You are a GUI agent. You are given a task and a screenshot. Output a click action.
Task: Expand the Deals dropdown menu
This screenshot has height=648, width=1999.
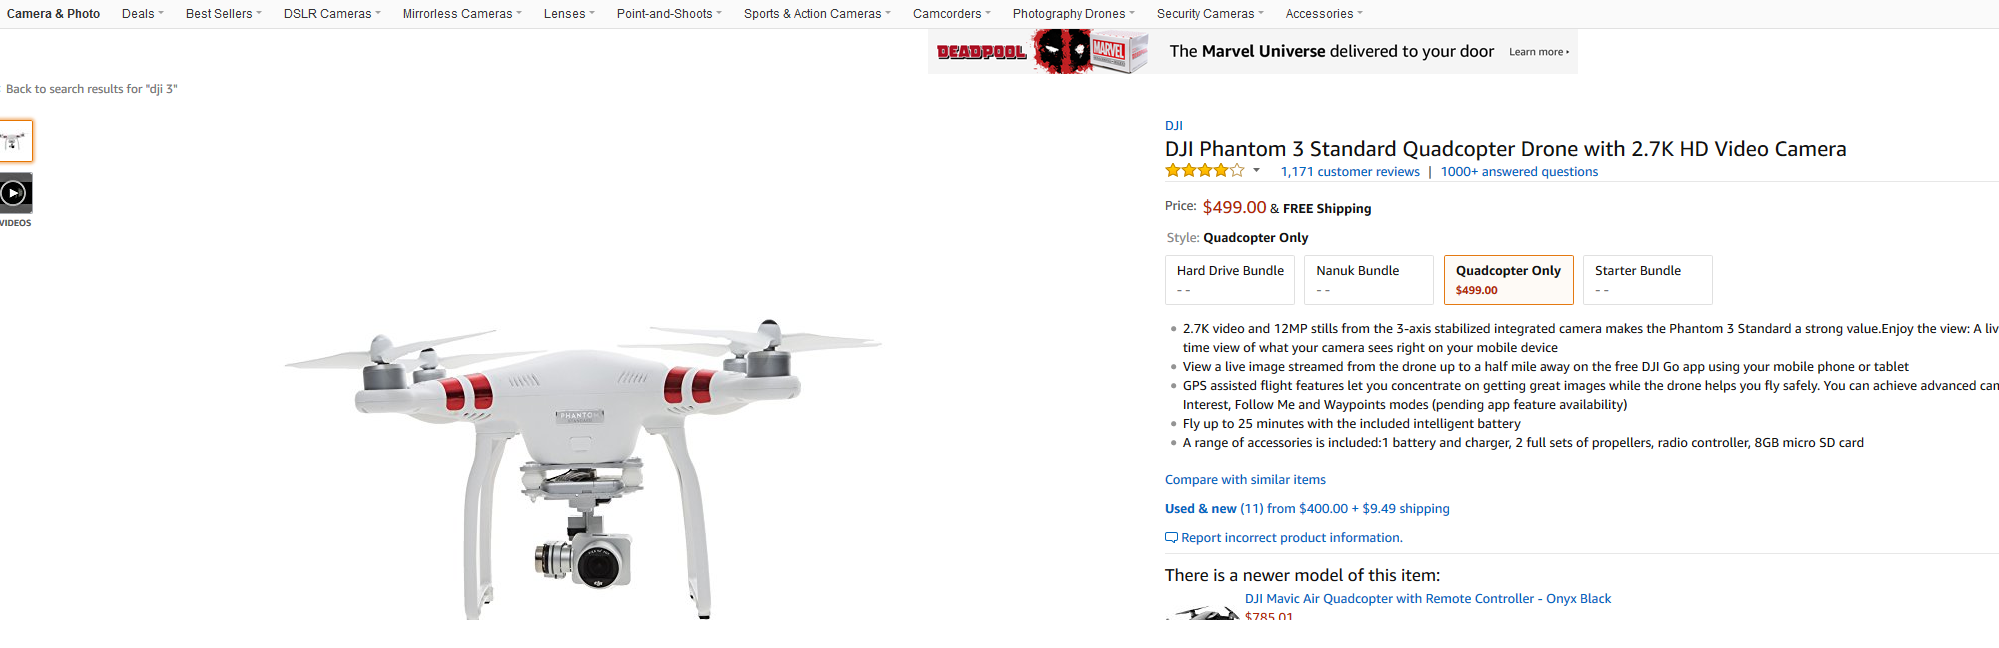pos(142,14)
